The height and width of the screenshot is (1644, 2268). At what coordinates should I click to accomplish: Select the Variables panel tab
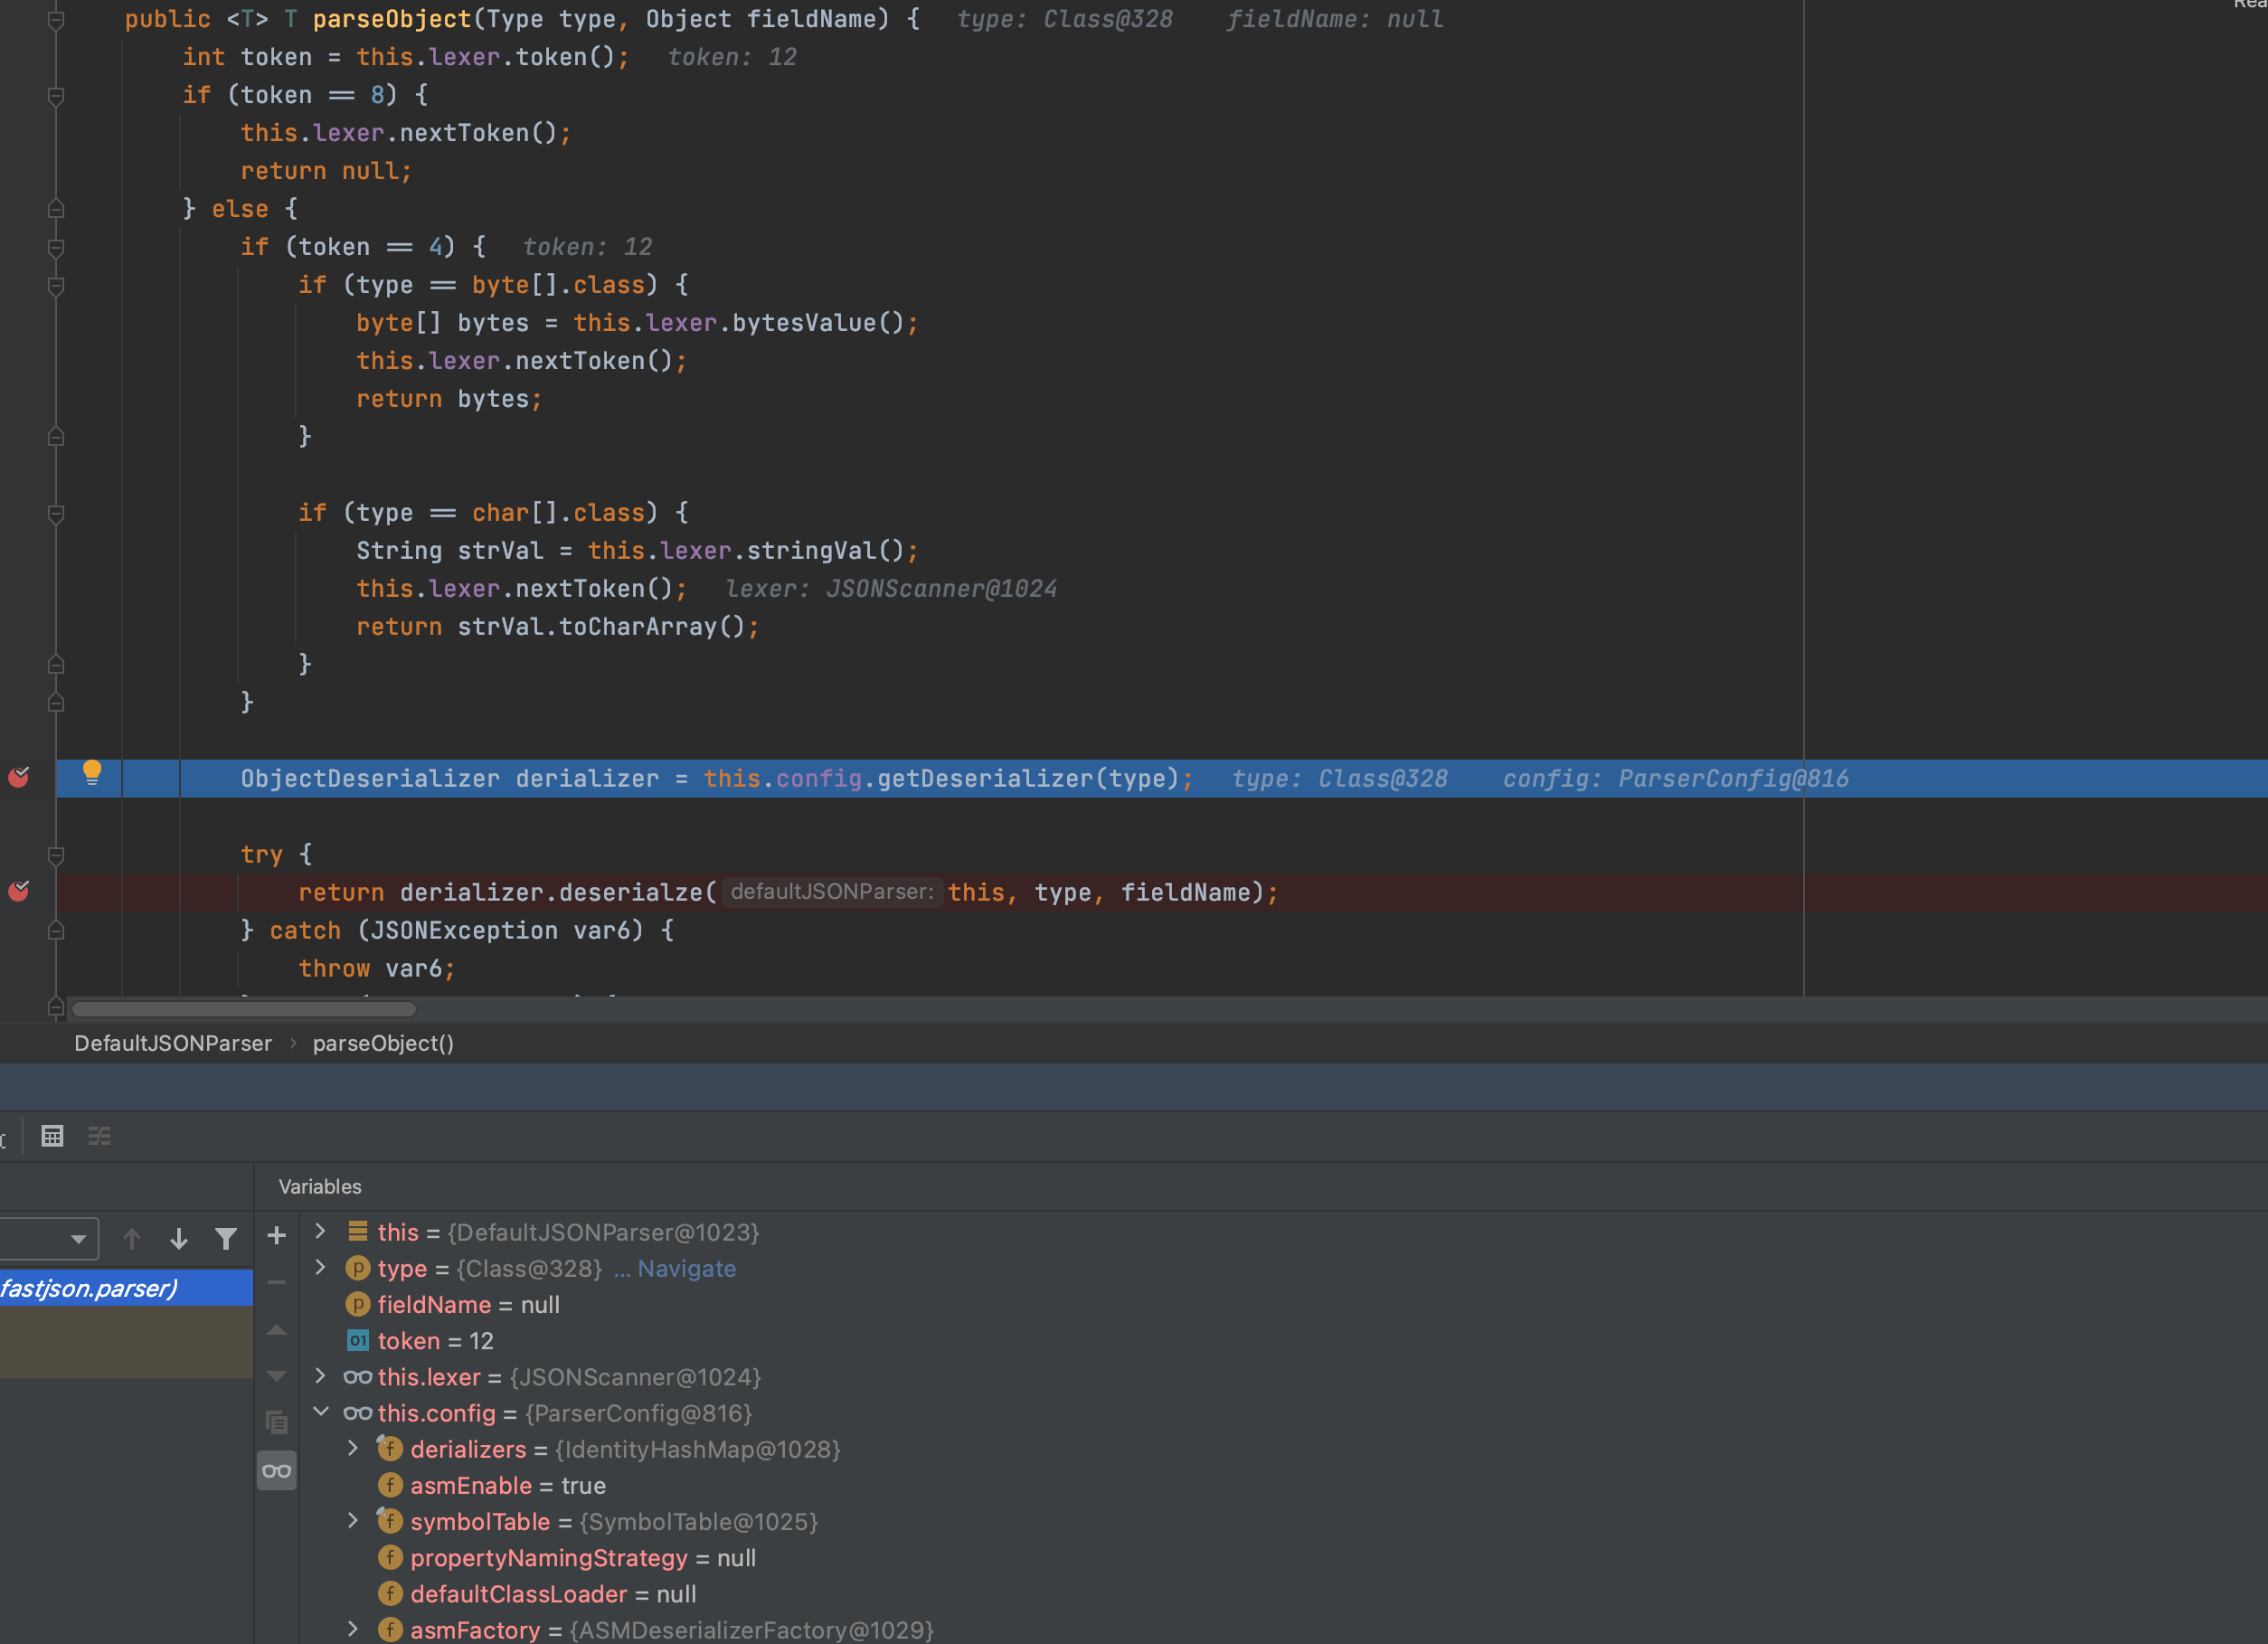coord(320,1187)
